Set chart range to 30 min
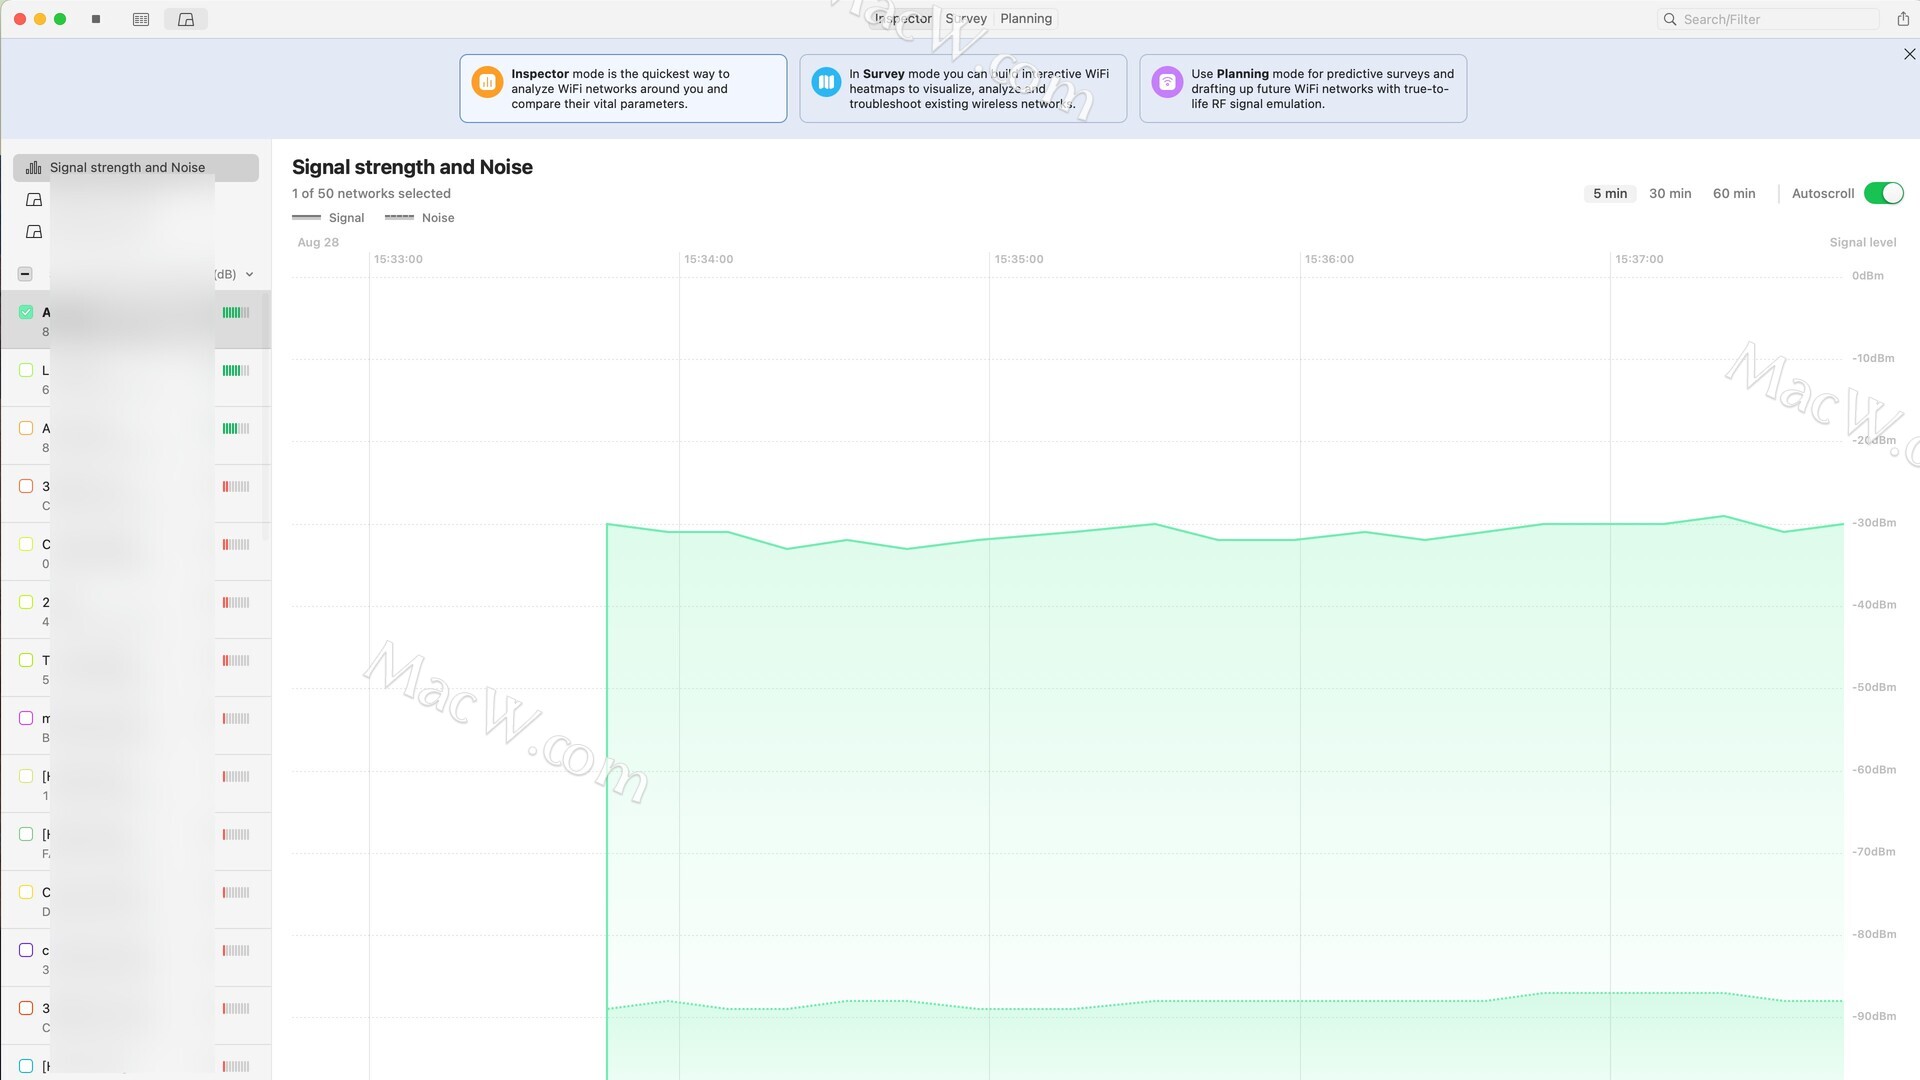1920x1080 pixels. tap(1670, 193)
